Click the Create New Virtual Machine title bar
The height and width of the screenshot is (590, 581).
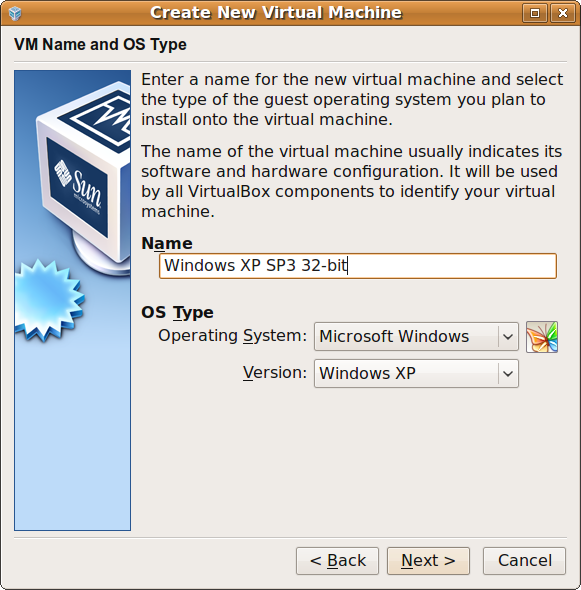tap(276, 13)
